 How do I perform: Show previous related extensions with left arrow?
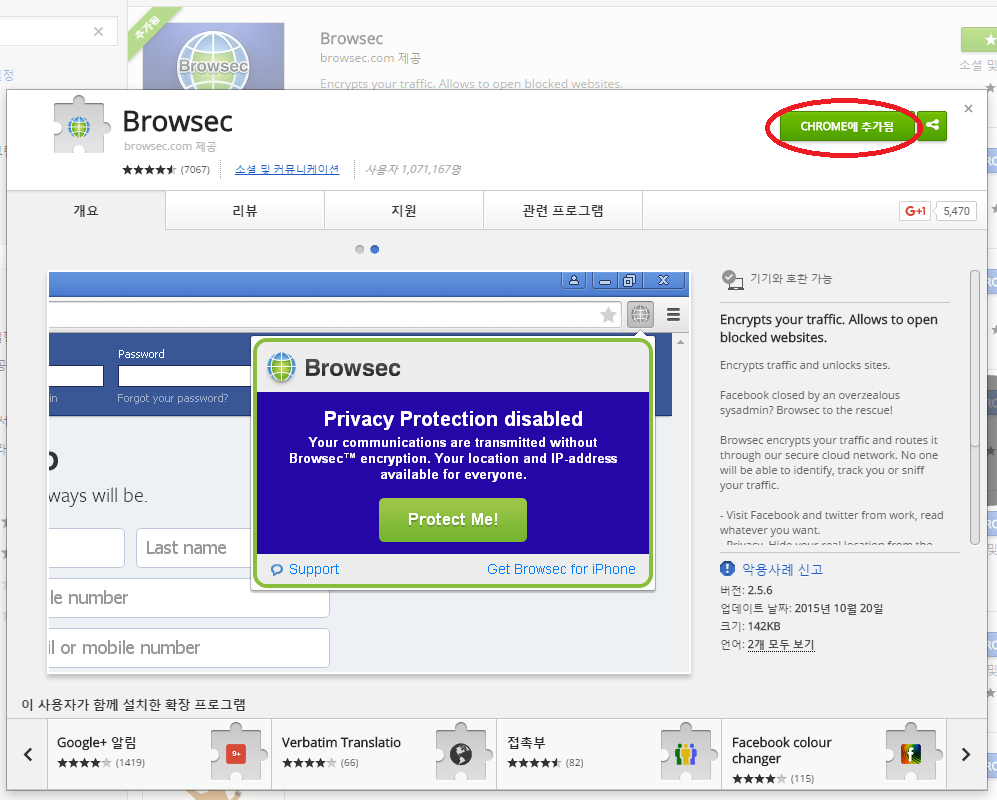[28, 754]
